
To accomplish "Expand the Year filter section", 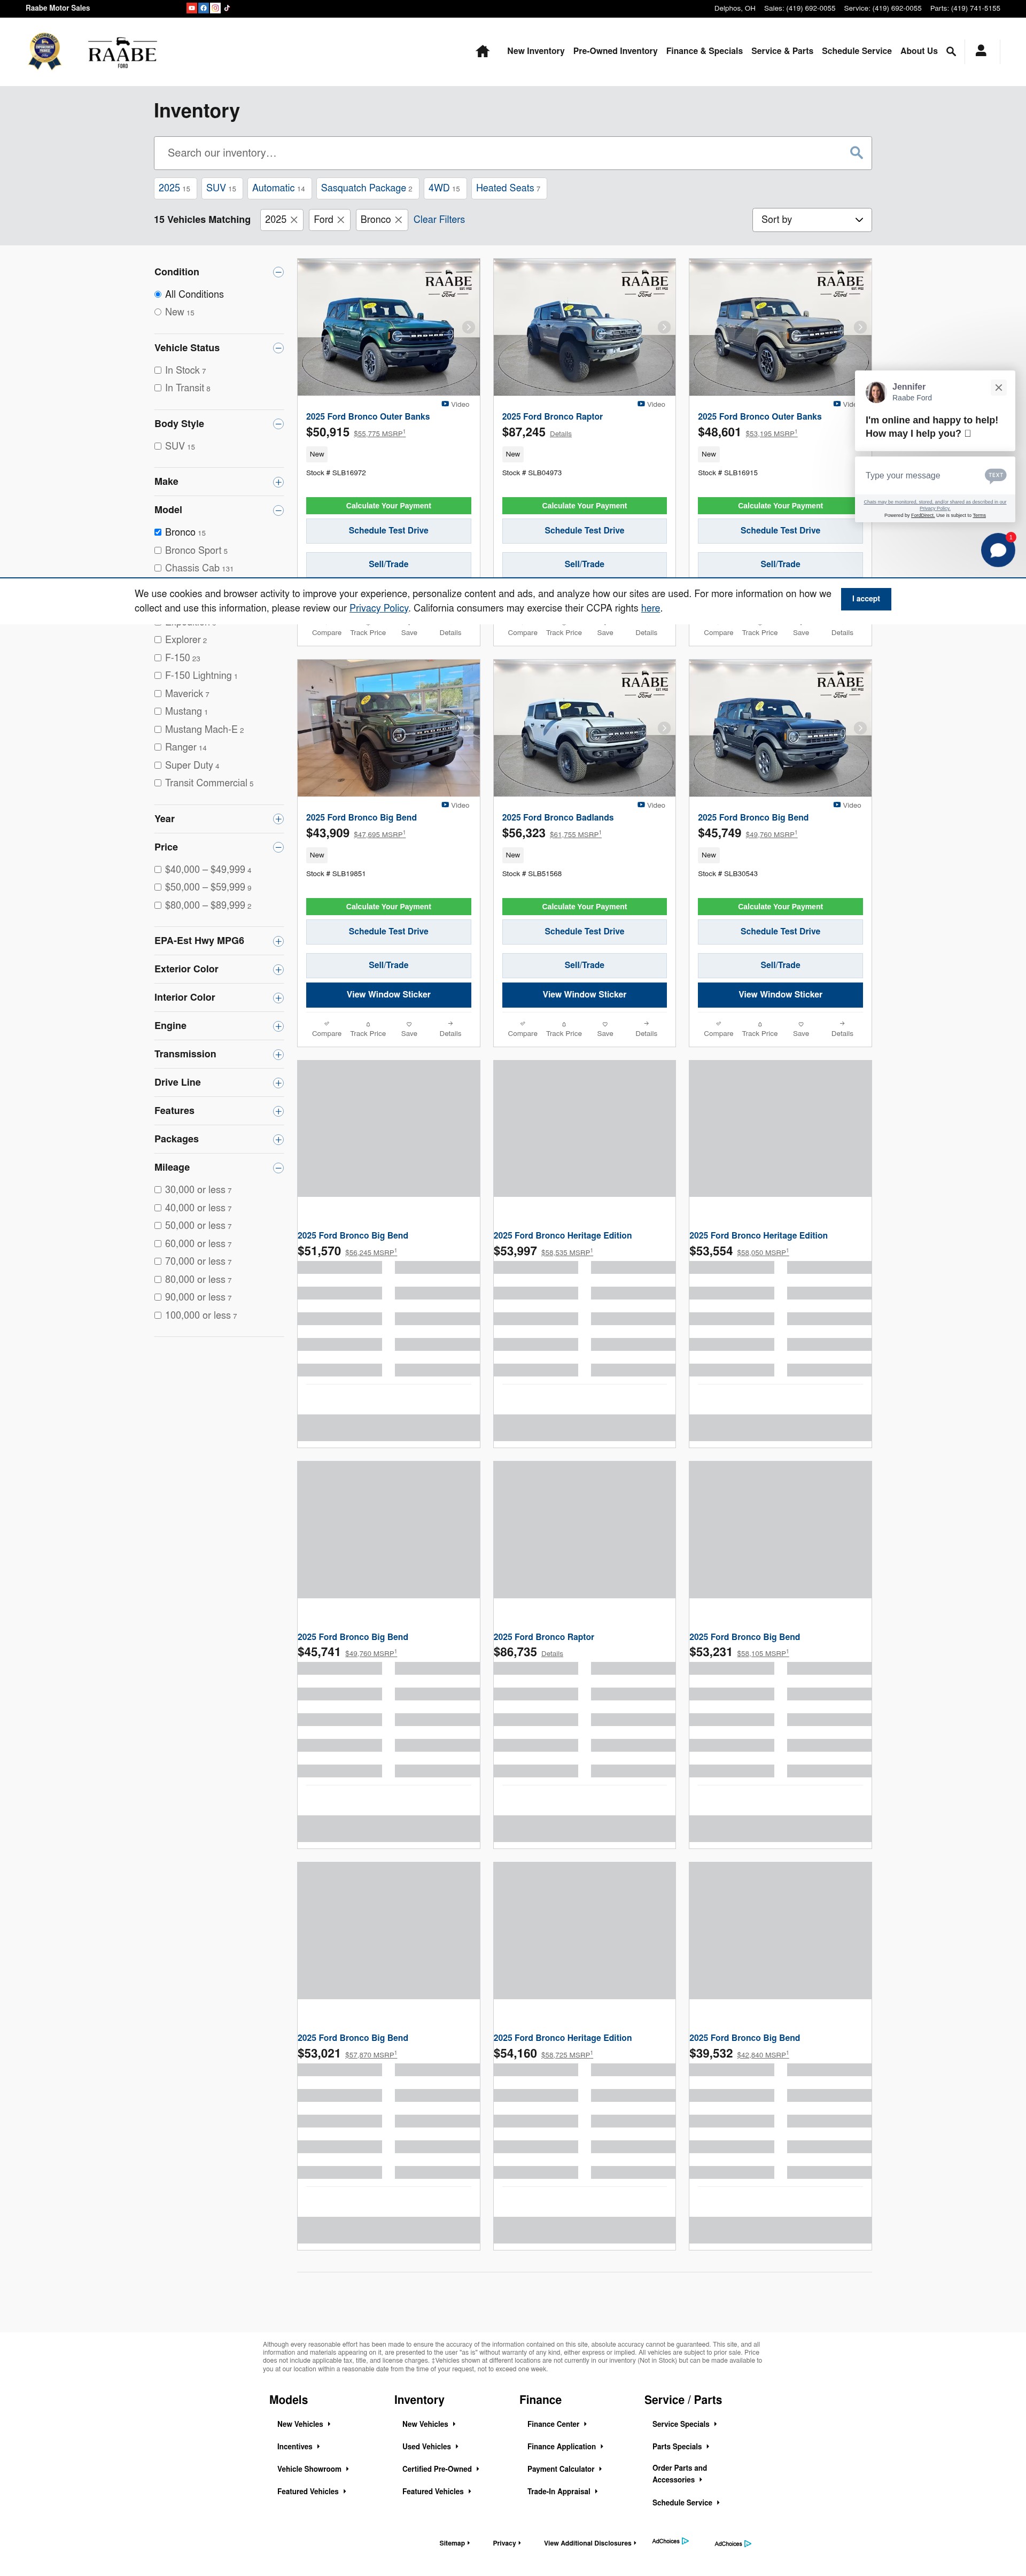I will (278, 819).
